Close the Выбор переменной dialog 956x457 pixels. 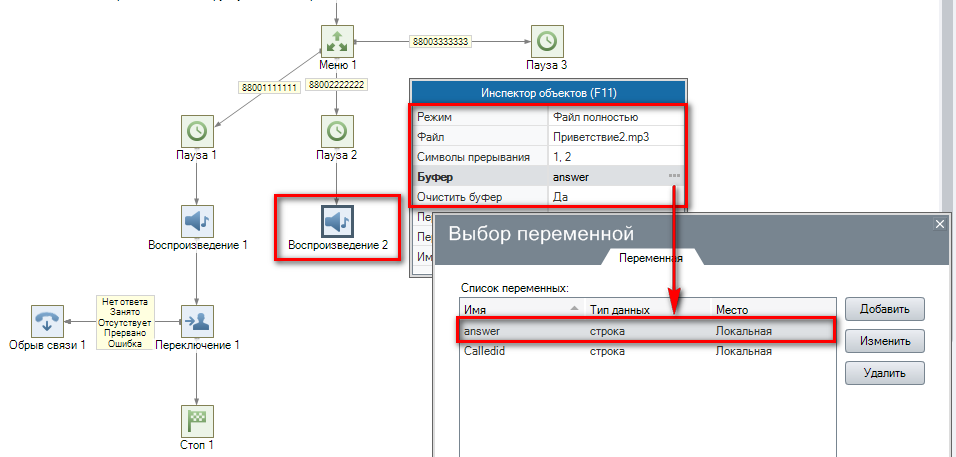[939, 225]
